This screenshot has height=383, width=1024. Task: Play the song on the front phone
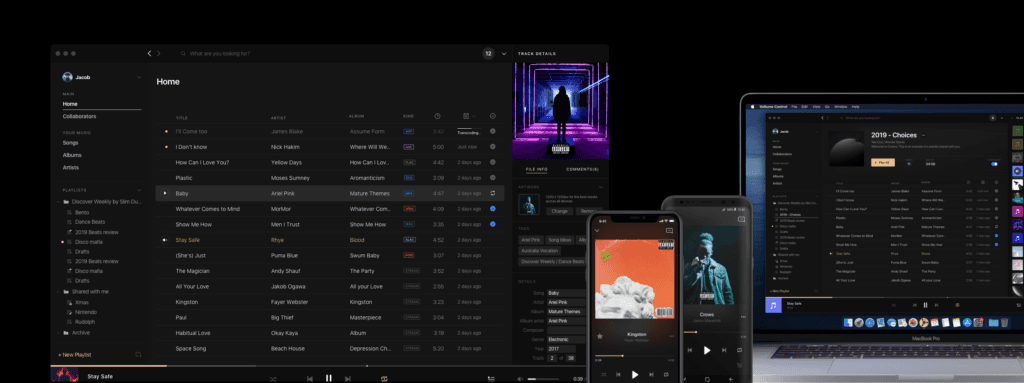[x=635, y=375]
